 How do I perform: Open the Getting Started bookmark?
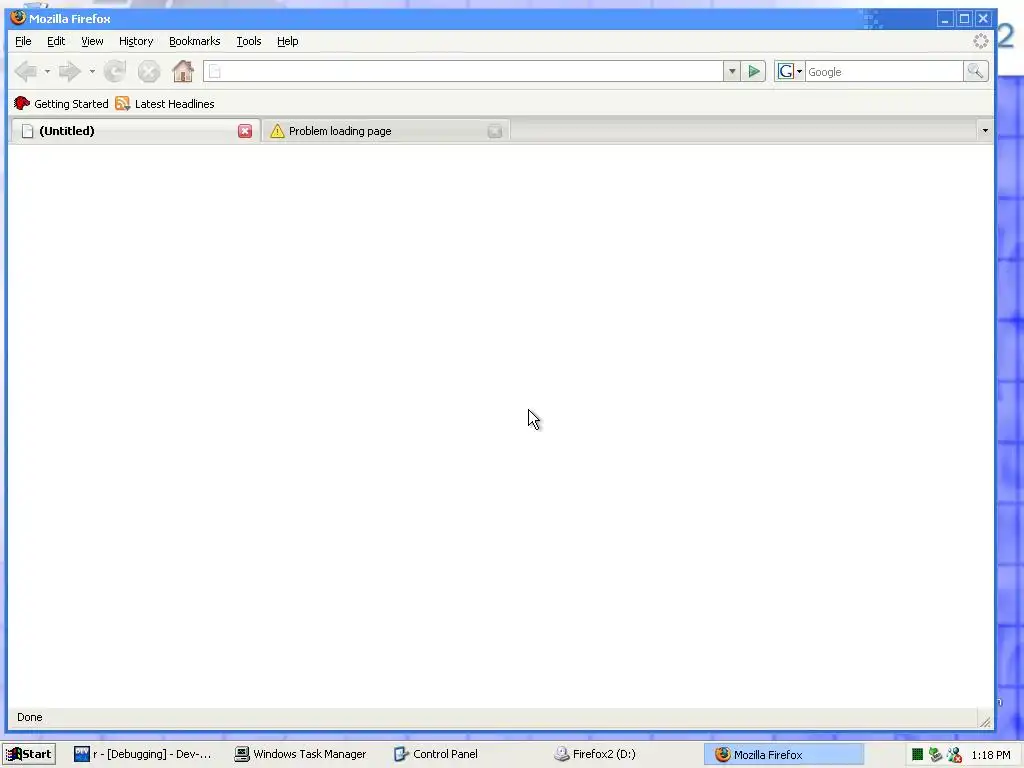pyautogui.click(x=61, y=104)
